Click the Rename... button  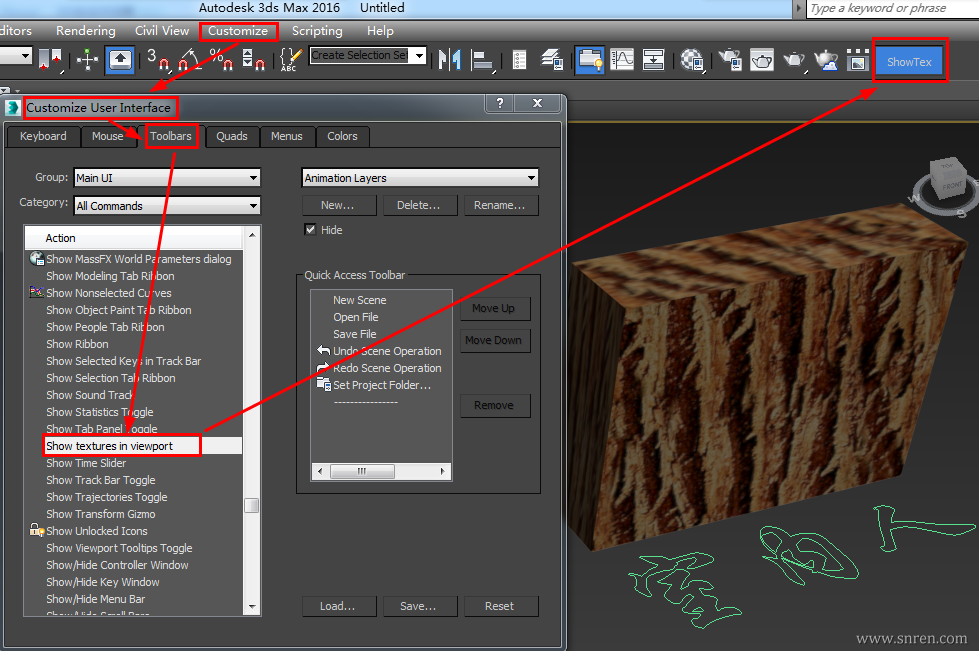[x=499, y=205]
